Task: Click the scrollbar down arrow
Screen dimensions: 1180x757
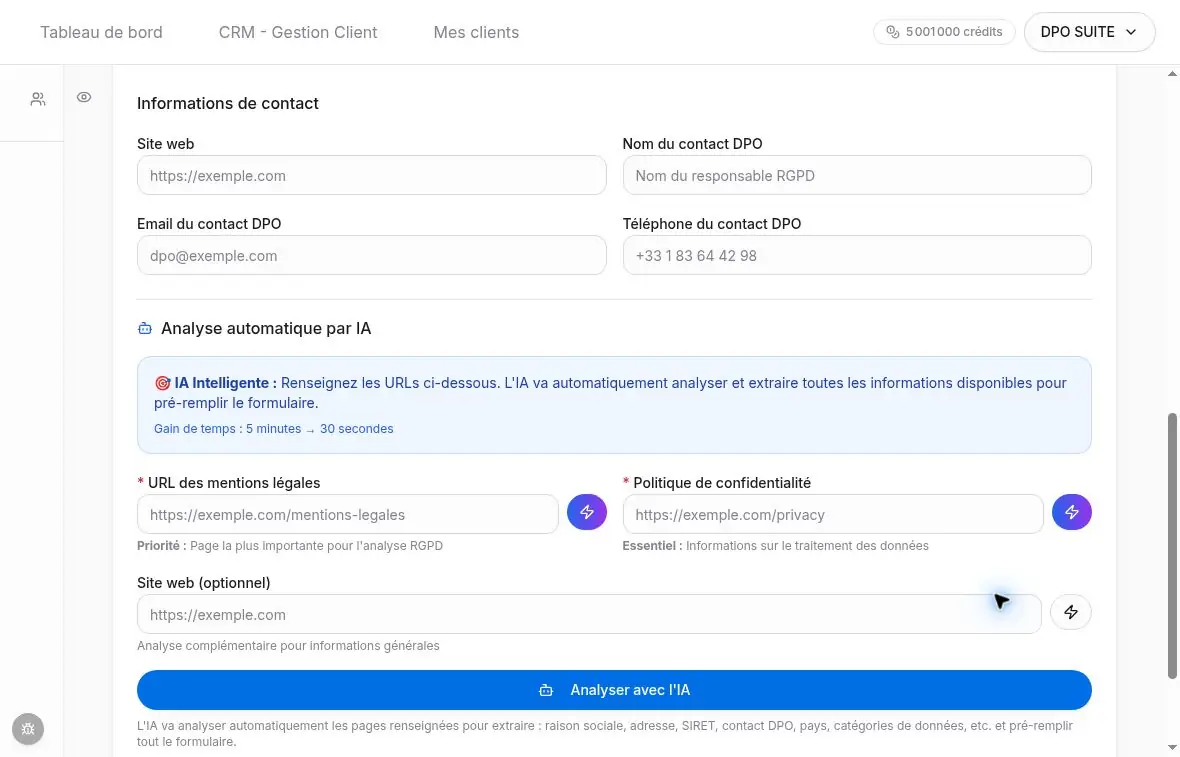Action: pyautogui.click(x=1172, y=747)
